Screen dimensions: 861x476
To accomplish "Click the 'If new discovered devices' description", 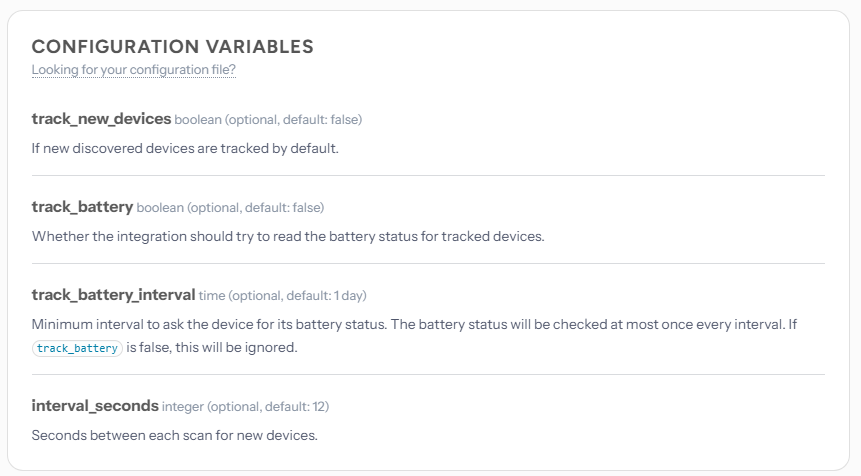I will [x=185, y=149].
